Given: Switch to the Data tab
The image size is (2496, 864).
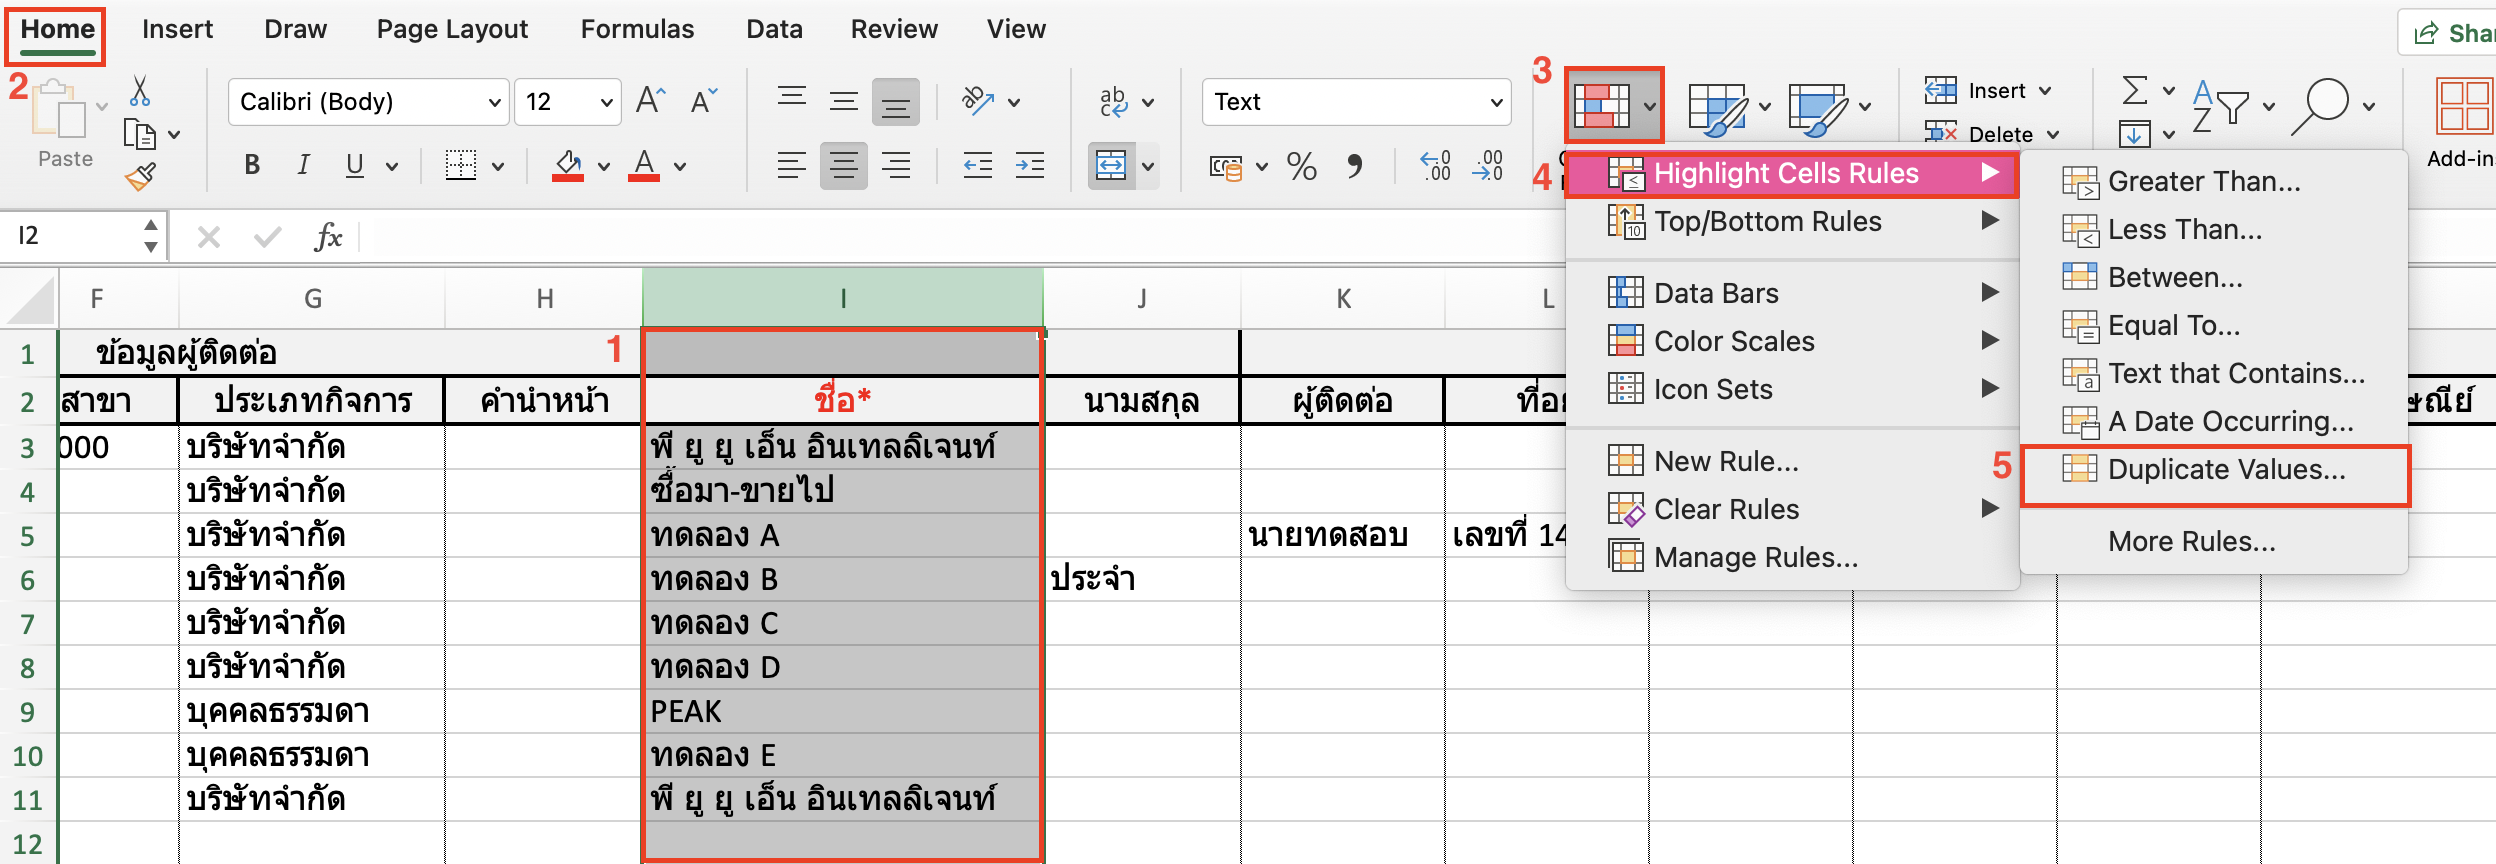Looking at the screenshot, I should pyautogui.click(x=774, y=30).
